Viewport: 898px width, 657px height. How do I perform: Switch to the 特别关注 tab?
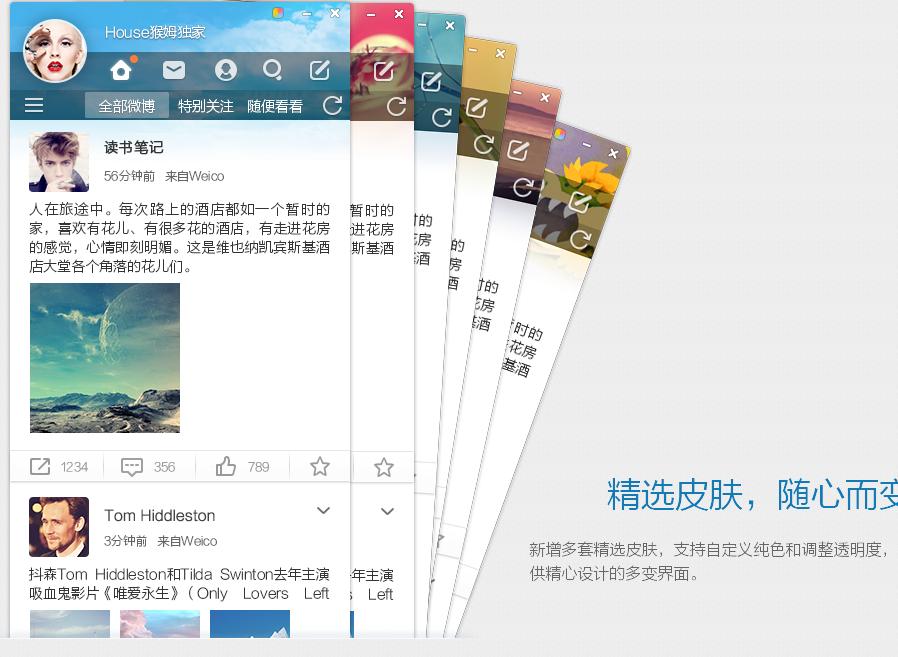click(x=205, y=106)
